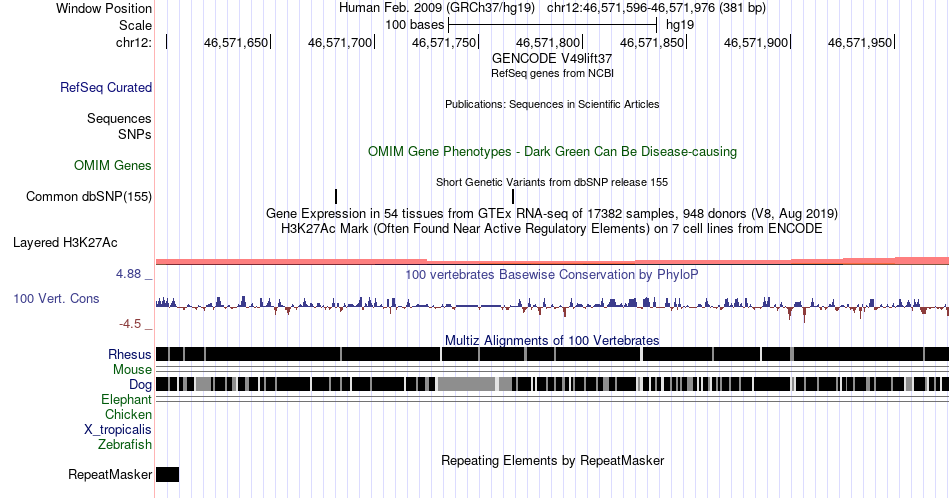Click the chr12:46,571,596-46,571,976 coordinates text
The height and width of the screenshot is (498, 950).
[656, 8]
